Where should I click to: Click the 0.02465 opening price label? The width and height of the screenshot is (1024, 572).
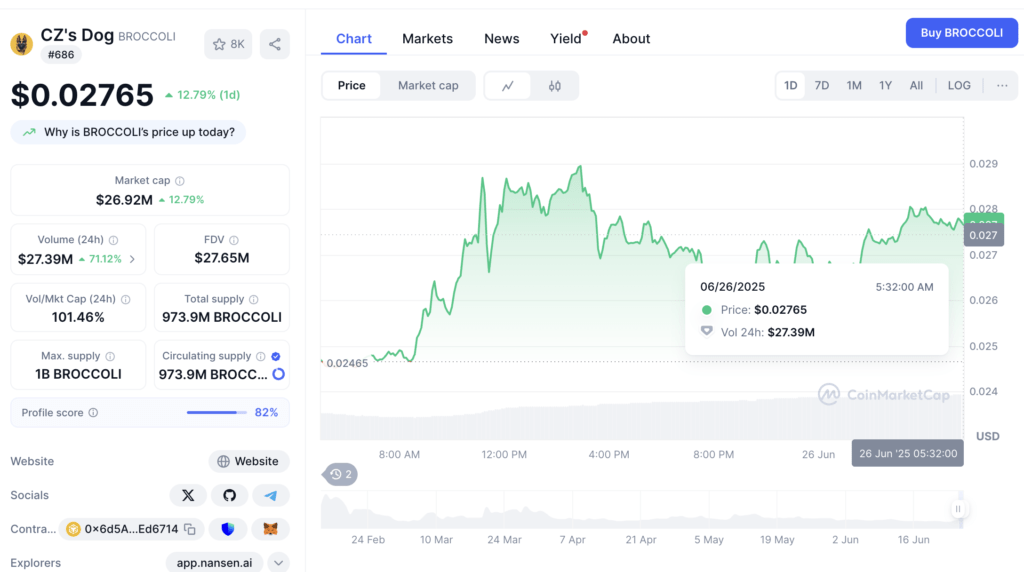(347, 363)
